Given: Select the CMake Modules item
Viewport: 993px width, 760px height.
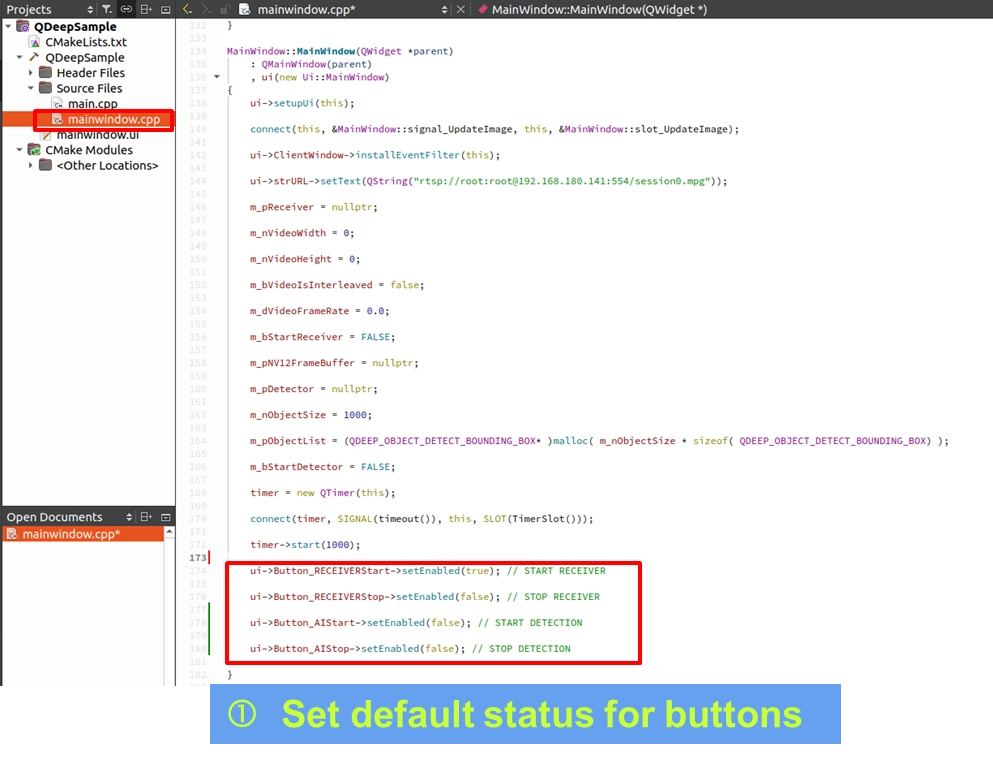Looking at the screenshot, I should (89, 150).
